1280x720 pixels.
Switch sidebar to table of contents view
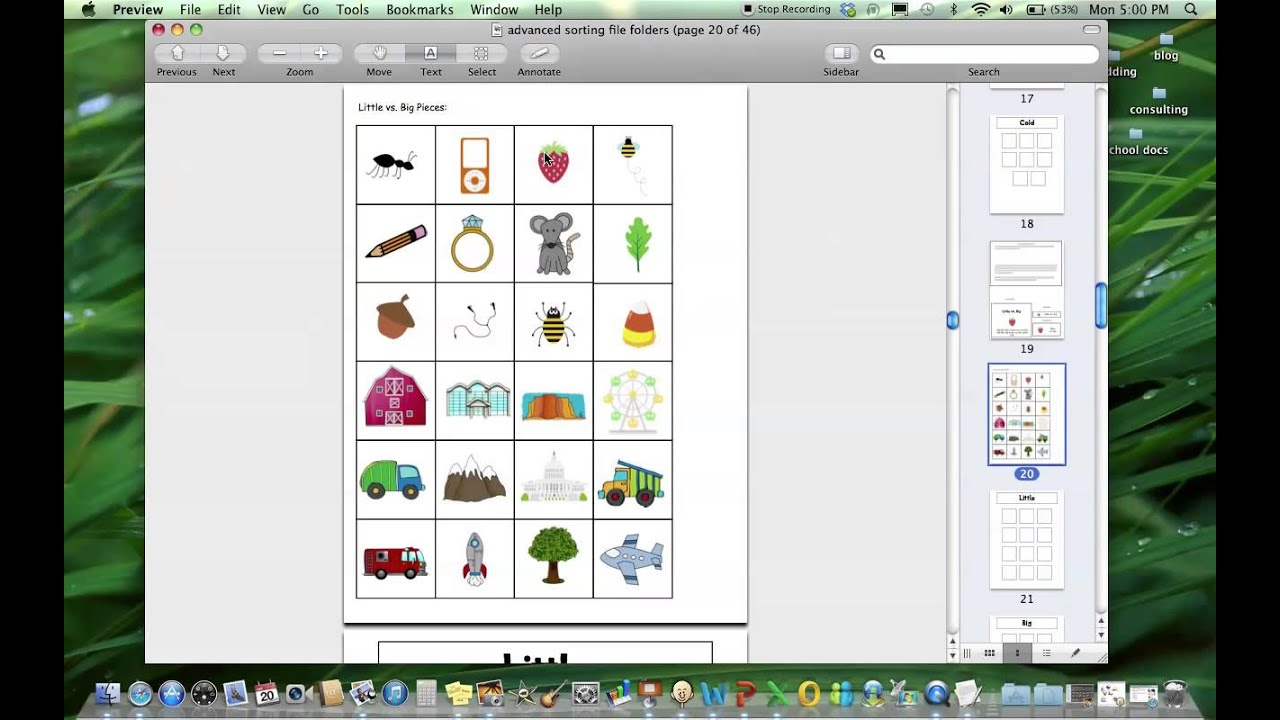(1046, 653)
